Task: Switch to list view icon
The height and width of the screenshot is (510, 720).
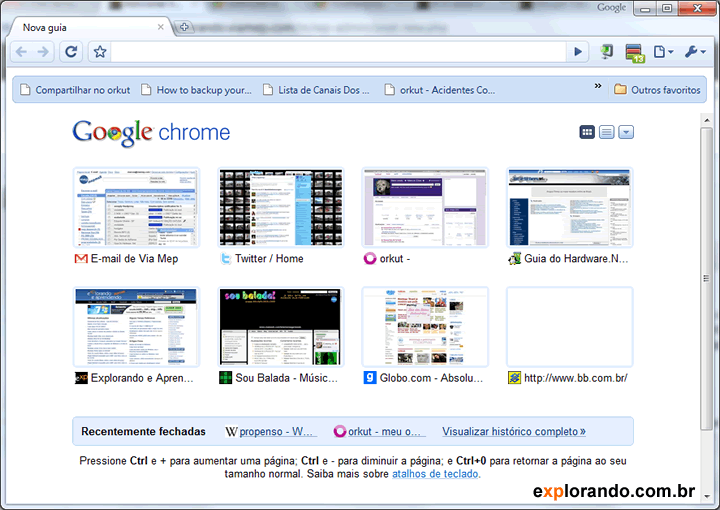Action: point(607,132)
